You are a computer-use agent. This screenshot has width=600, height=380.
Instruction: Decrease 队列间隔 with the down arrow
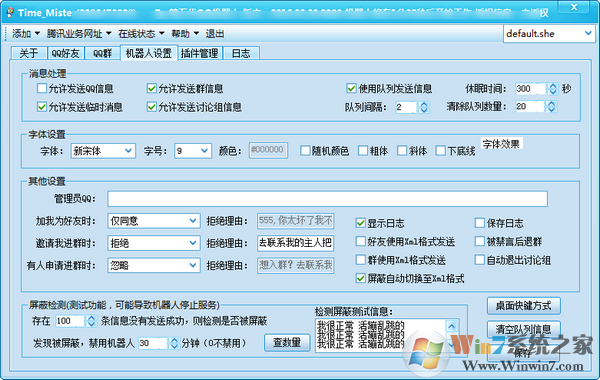424,110
